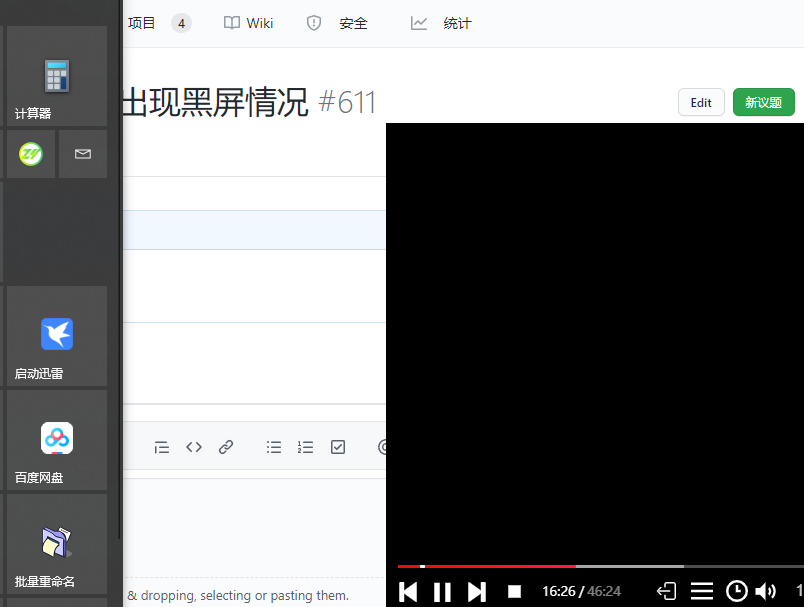The image size is (804, 607).
Task: Open the player playlist menu icon
Action: pos(701,591)
